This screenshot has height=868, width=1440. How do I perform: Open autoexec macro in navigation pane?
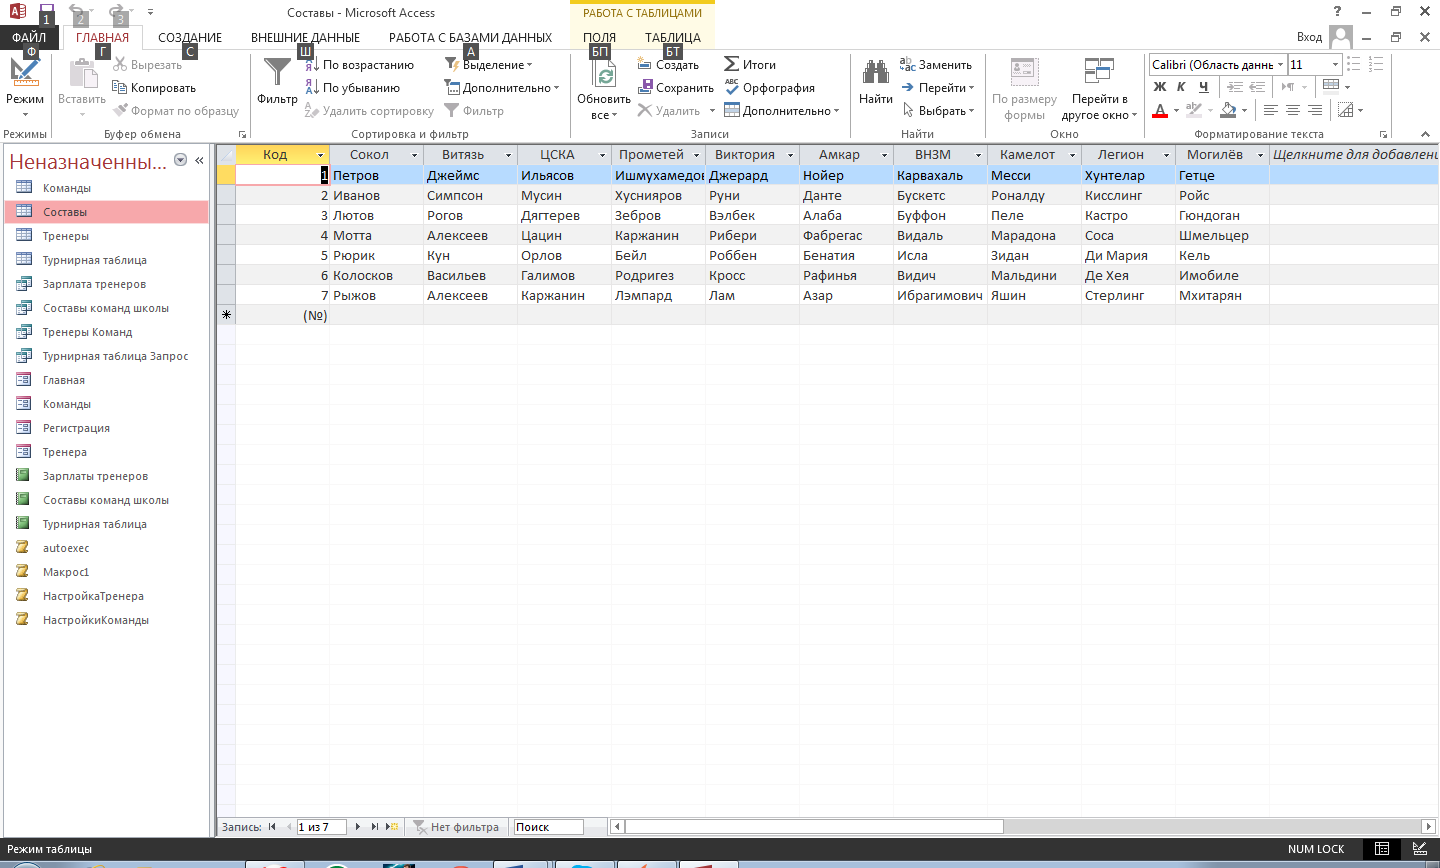pos(66,548)
